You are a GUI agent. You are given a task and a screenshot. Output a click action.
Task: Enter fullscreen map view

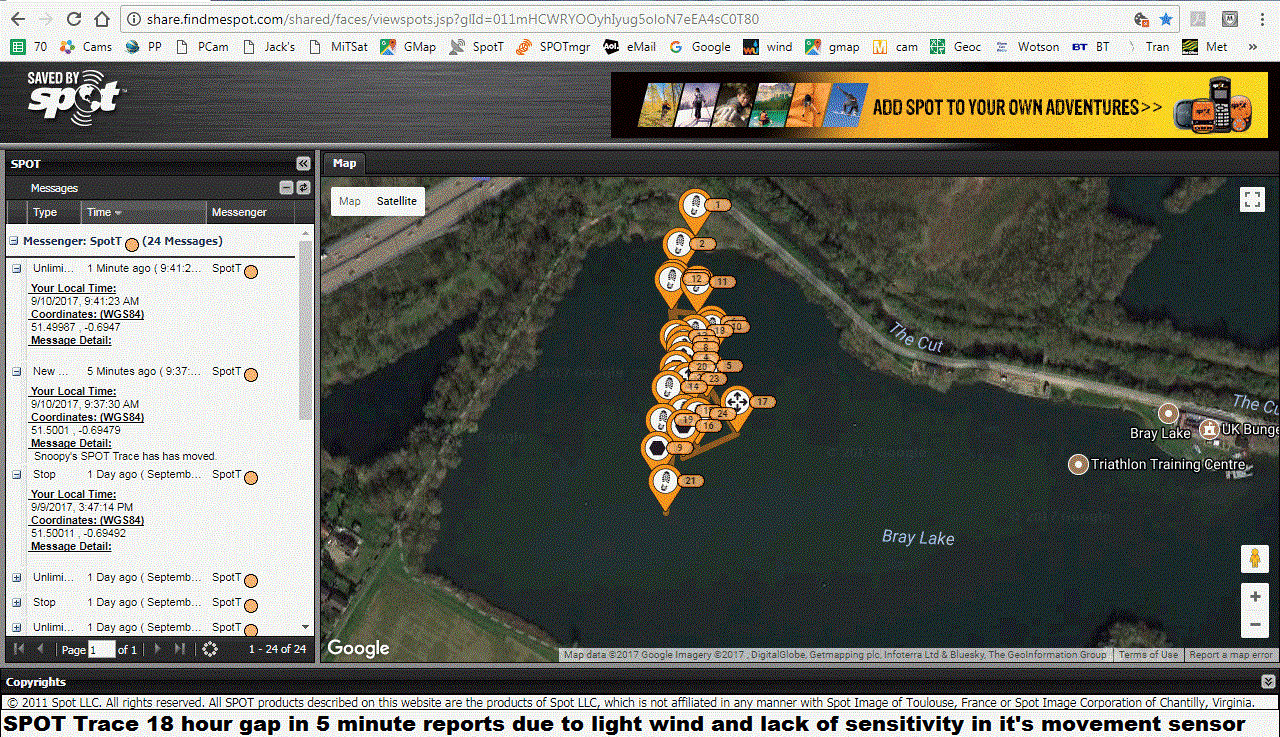(1252, 199)
